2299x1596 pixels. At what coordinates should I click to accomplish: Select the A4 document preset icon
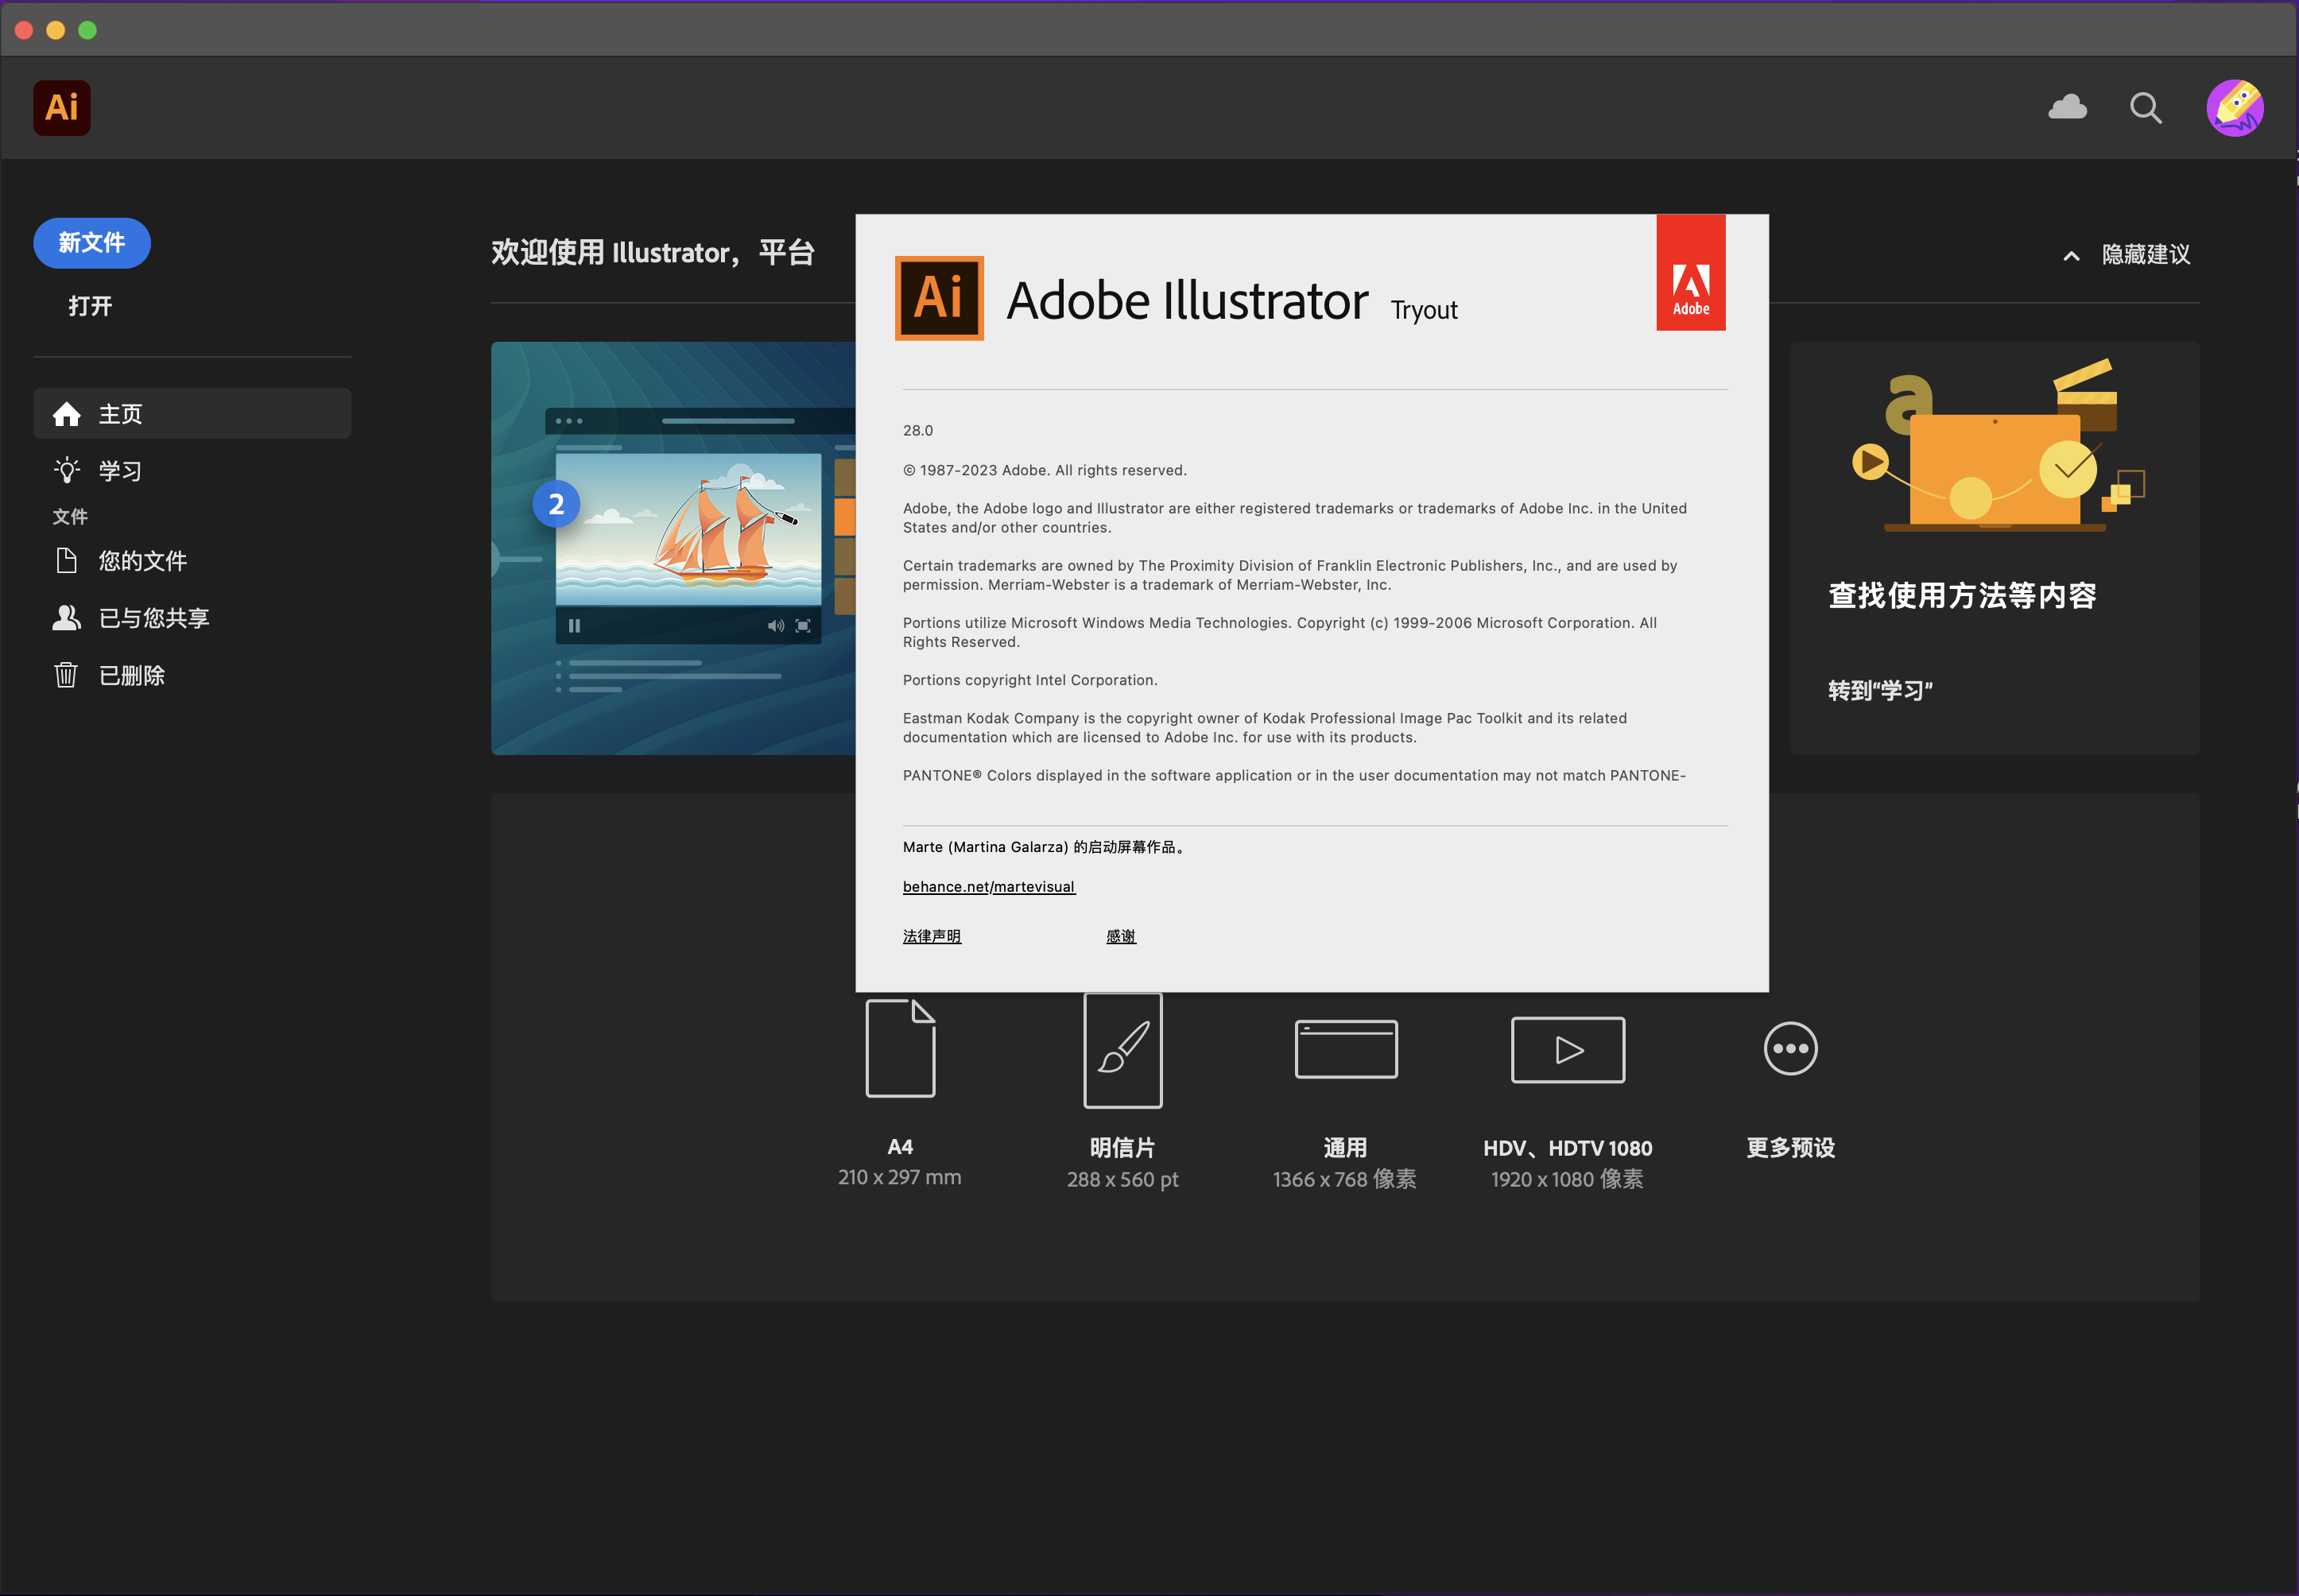(900, 1048)
